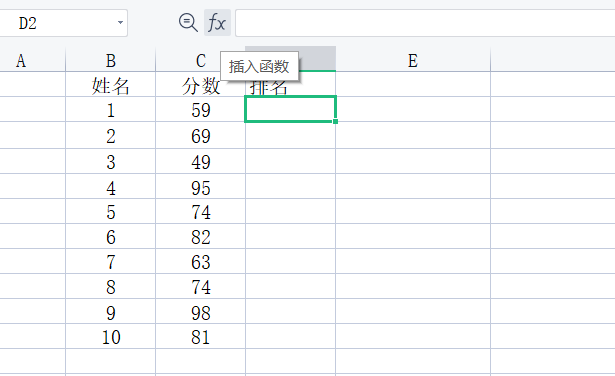Viewport: 615px width, 376px height.
Task: Select name cell with value 5
Action: point(111,211)
